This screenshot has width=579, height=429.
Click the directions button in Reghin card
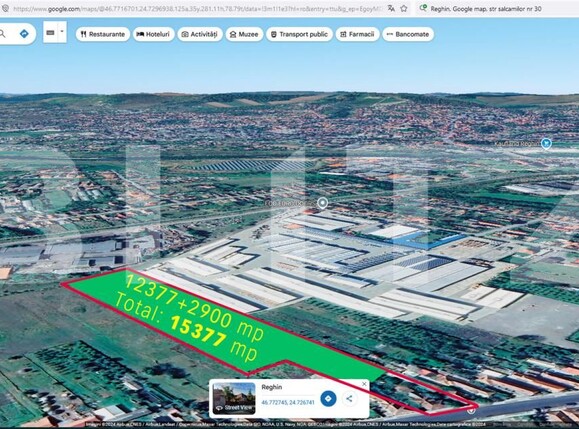point(328,399)
